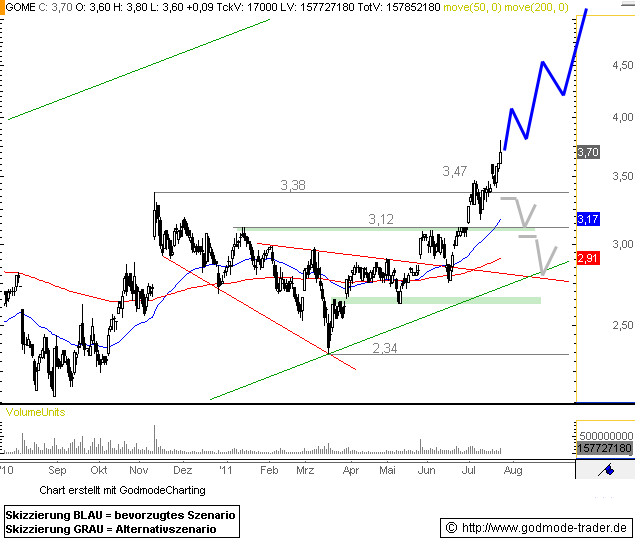Viewport: 635px width, 539px height.
Task: Click the Nov label on time axis
Action: tap(139, 470)
